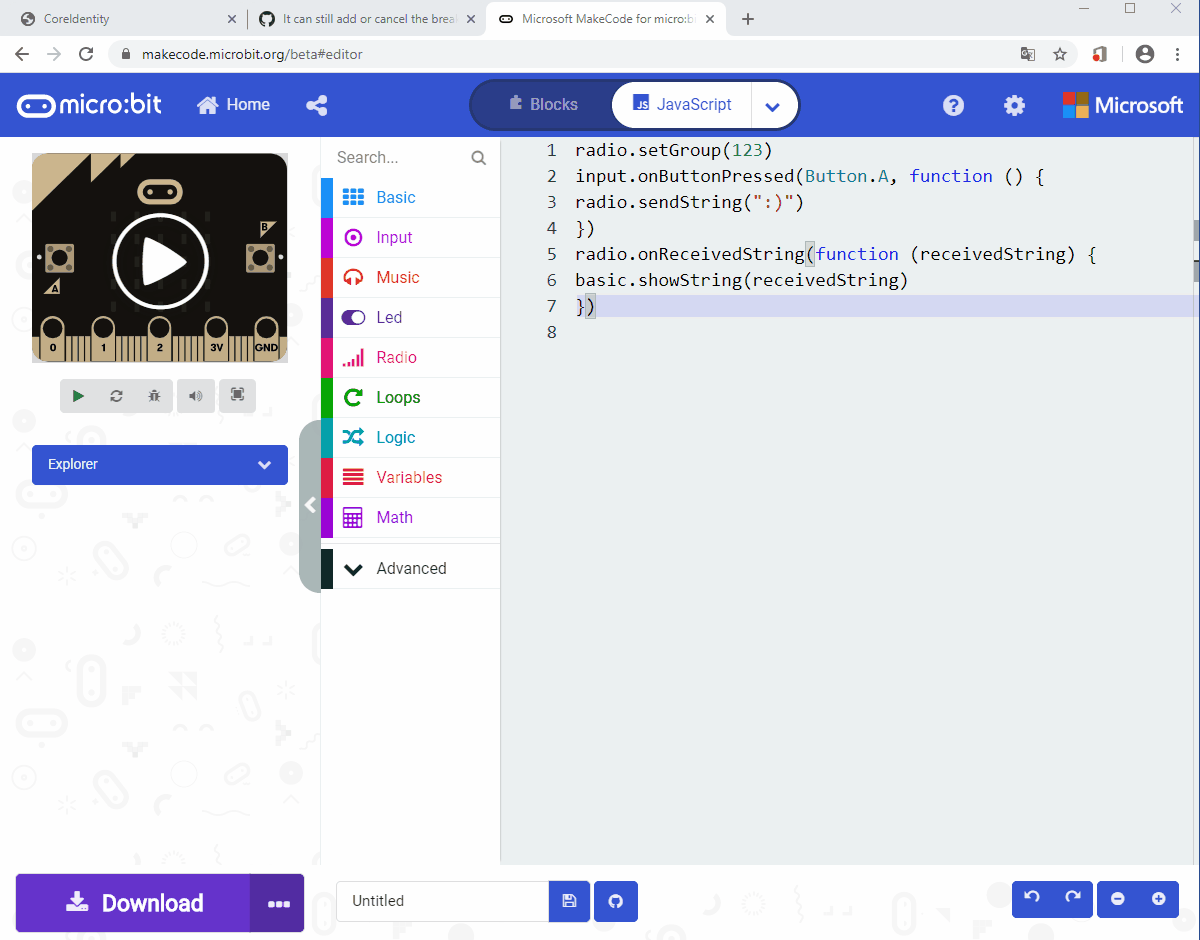Screen dimensions: 1200x940
Task: Run the micro:bit simulator
Action: tap(78, 395)
